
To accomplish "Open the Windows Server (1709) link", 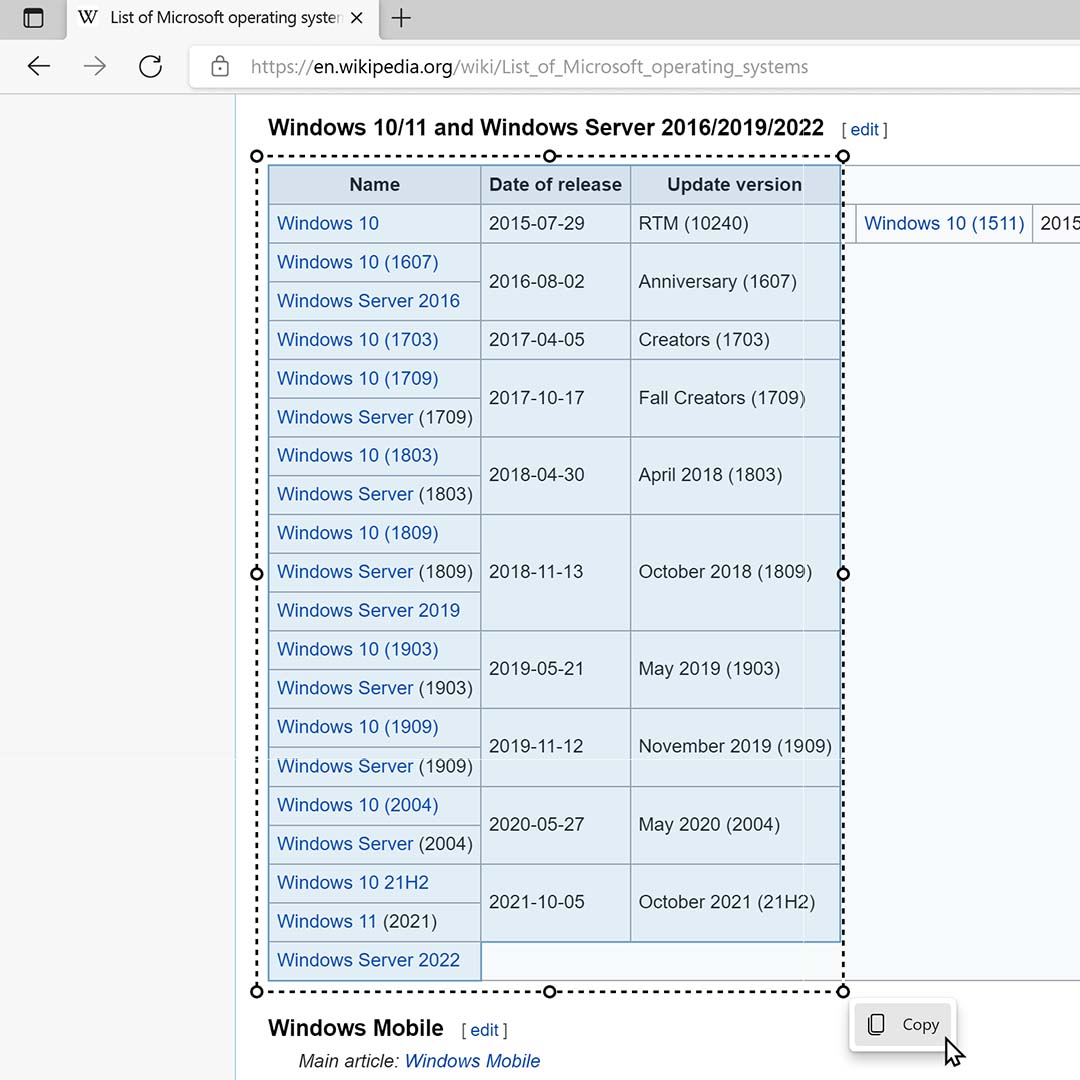I will (x=345, y=417).
